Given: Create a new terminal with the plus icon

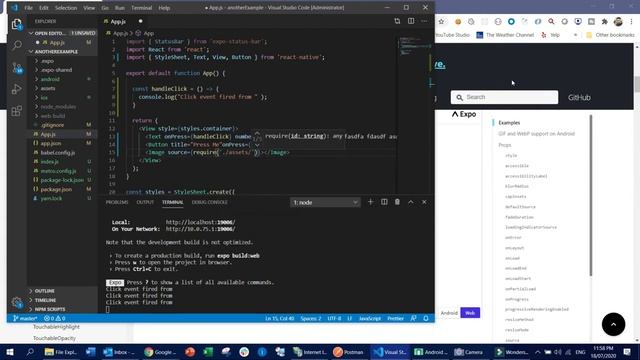Looking at the screenshot, I should coord(371,202).
